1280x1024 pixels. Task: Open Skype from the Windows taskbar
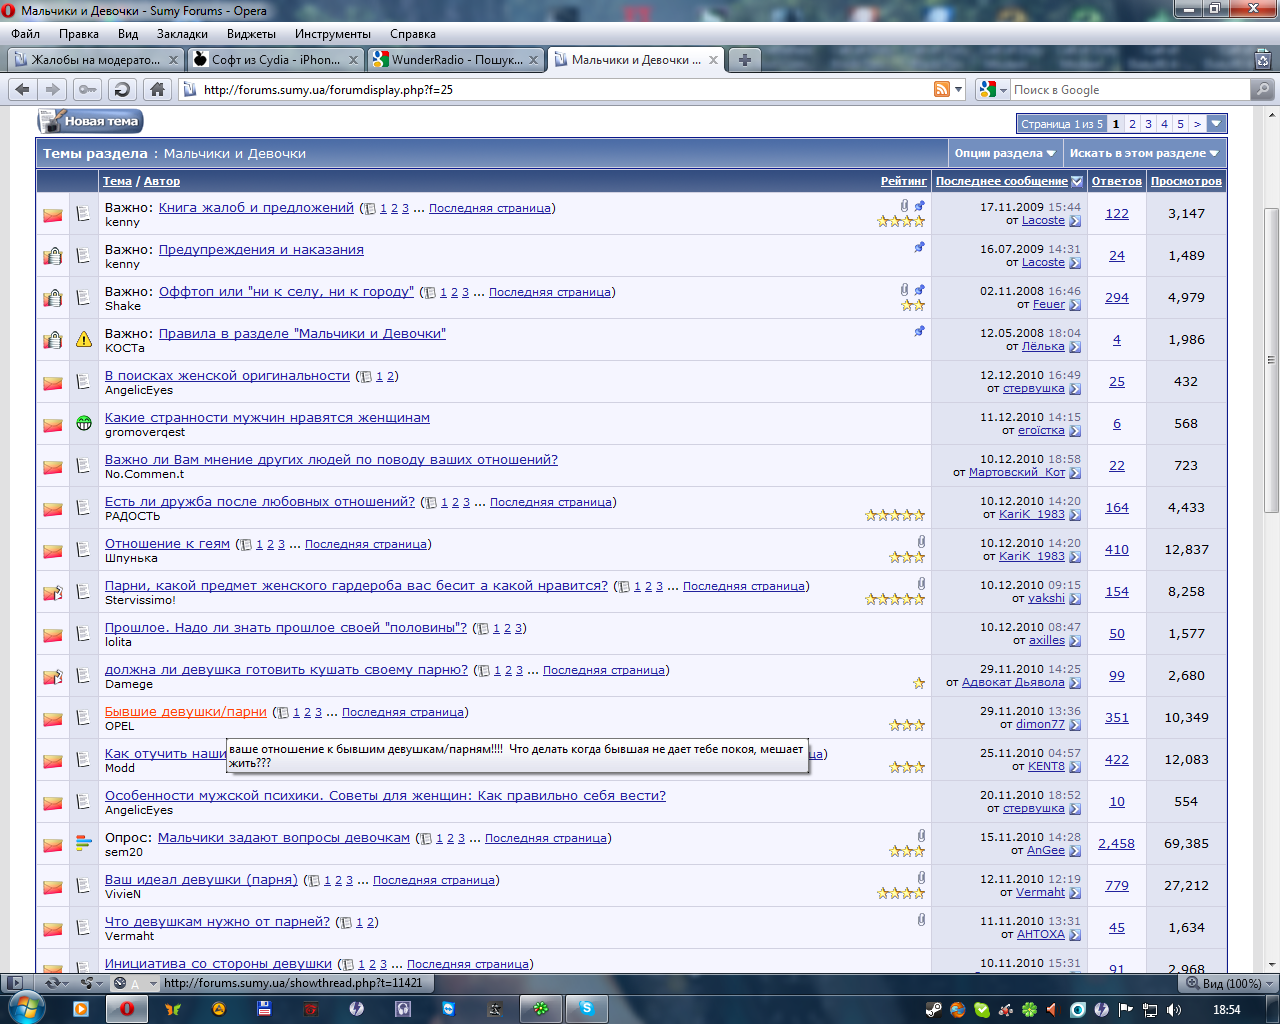586,1008
